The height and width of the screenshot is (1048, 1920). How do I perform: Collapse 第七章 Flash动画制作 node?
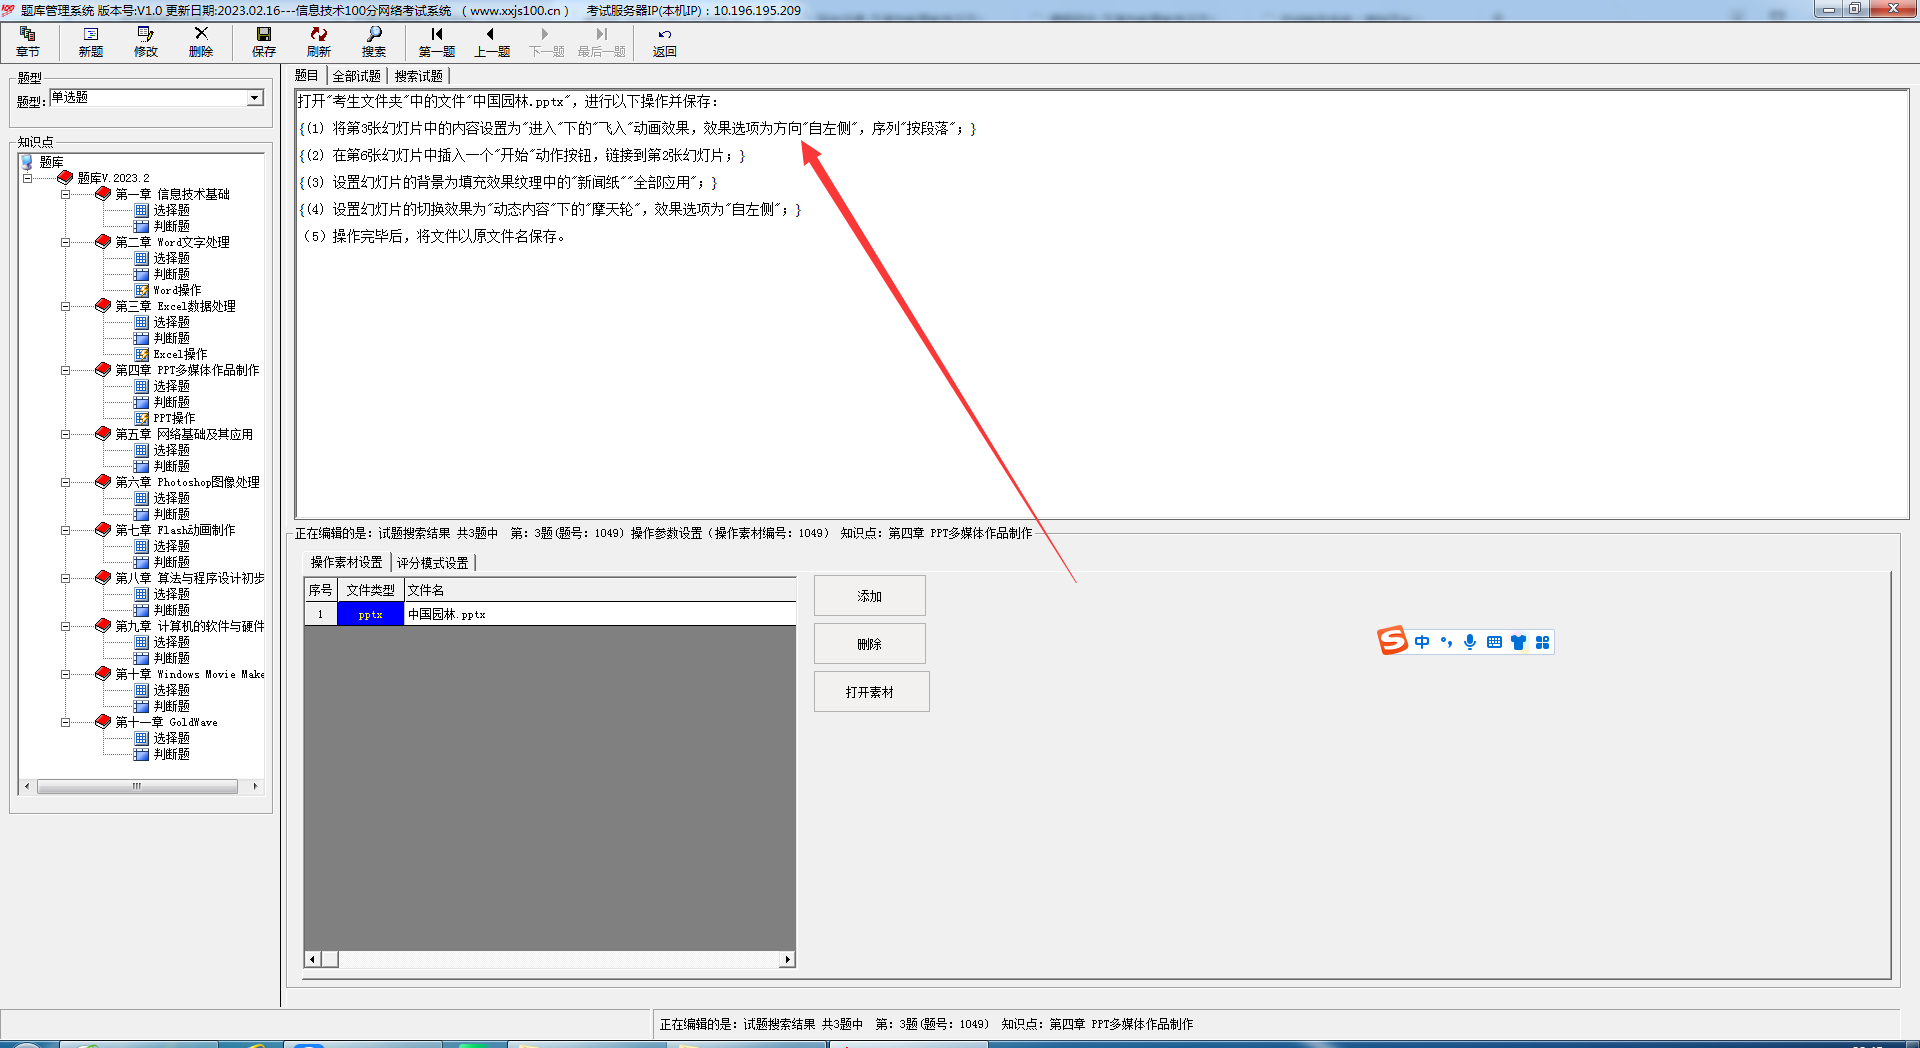[x=65, y=530]
